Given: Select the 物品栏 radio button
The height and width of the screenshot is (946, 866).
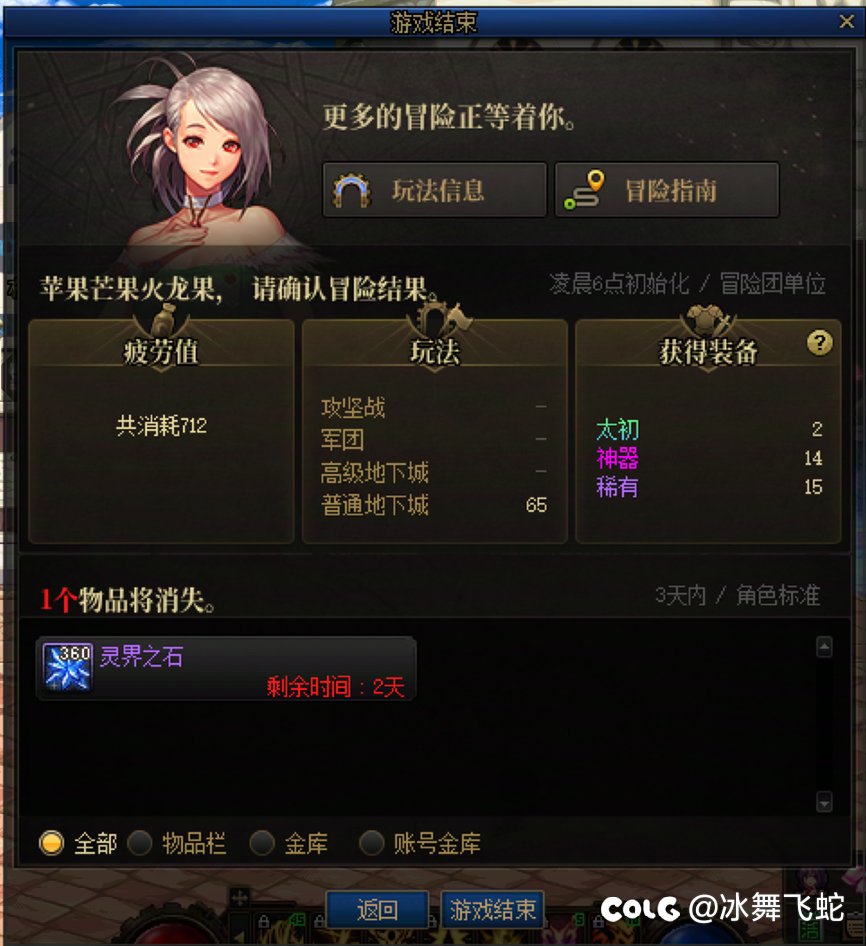Looking at the screenshot, I should 139,843.
